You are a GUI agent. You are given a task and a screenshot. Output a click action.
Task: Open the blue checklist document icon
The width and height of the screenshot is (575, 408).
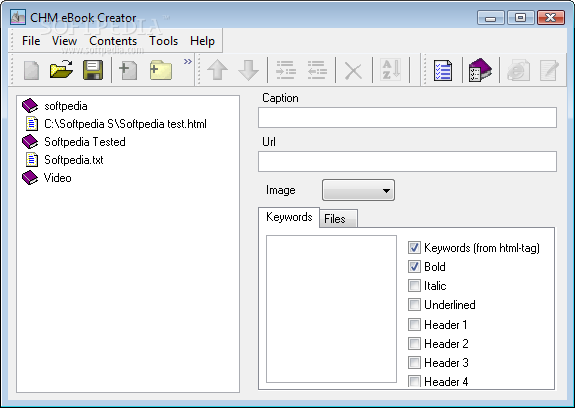[443, 70]
